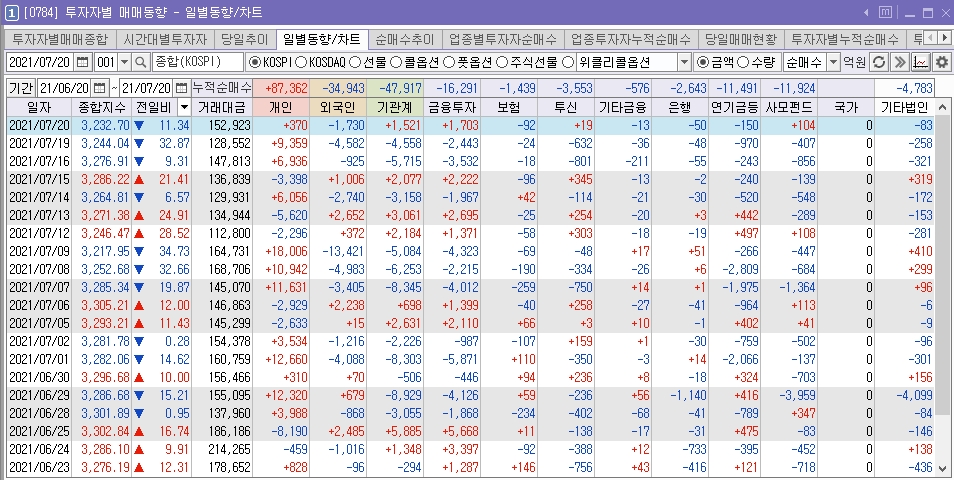The width and height of the screenshot is (954, 480).
Task: Open the 순매수 dropdown
Action: coord(834,61)
